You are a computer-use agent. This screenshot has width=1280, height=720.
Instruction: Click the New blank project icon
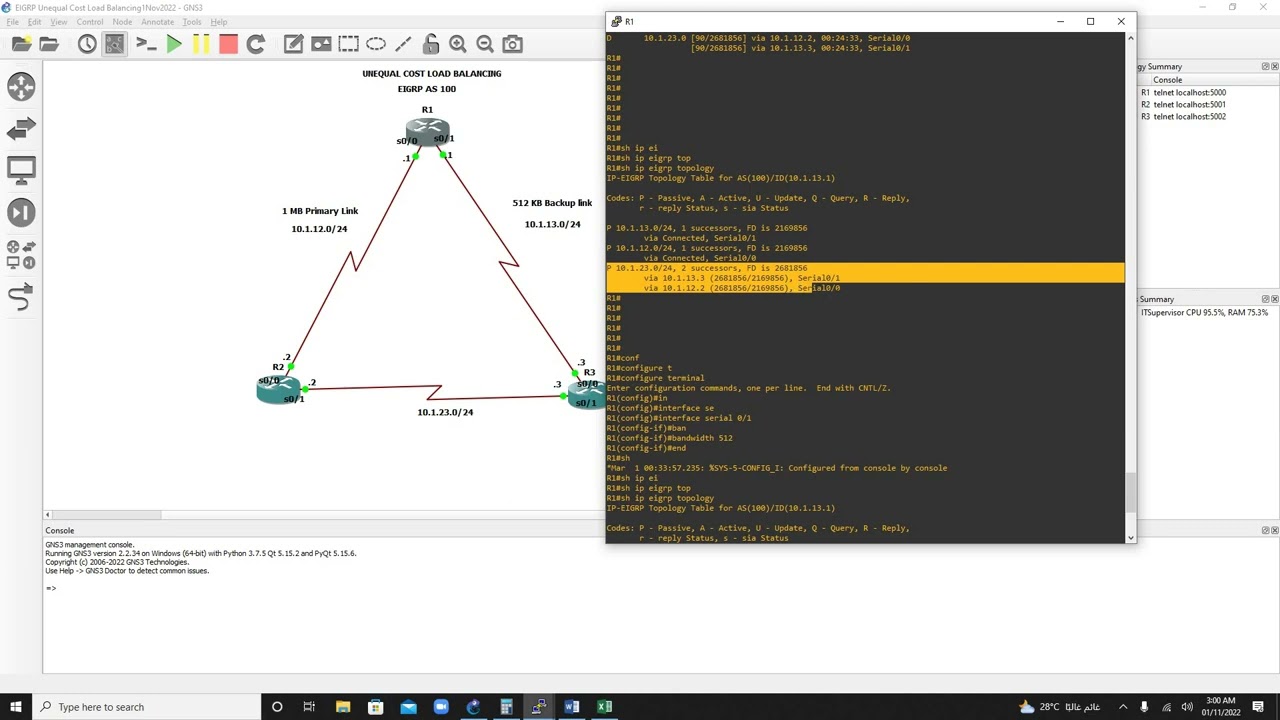click(21, 44)
